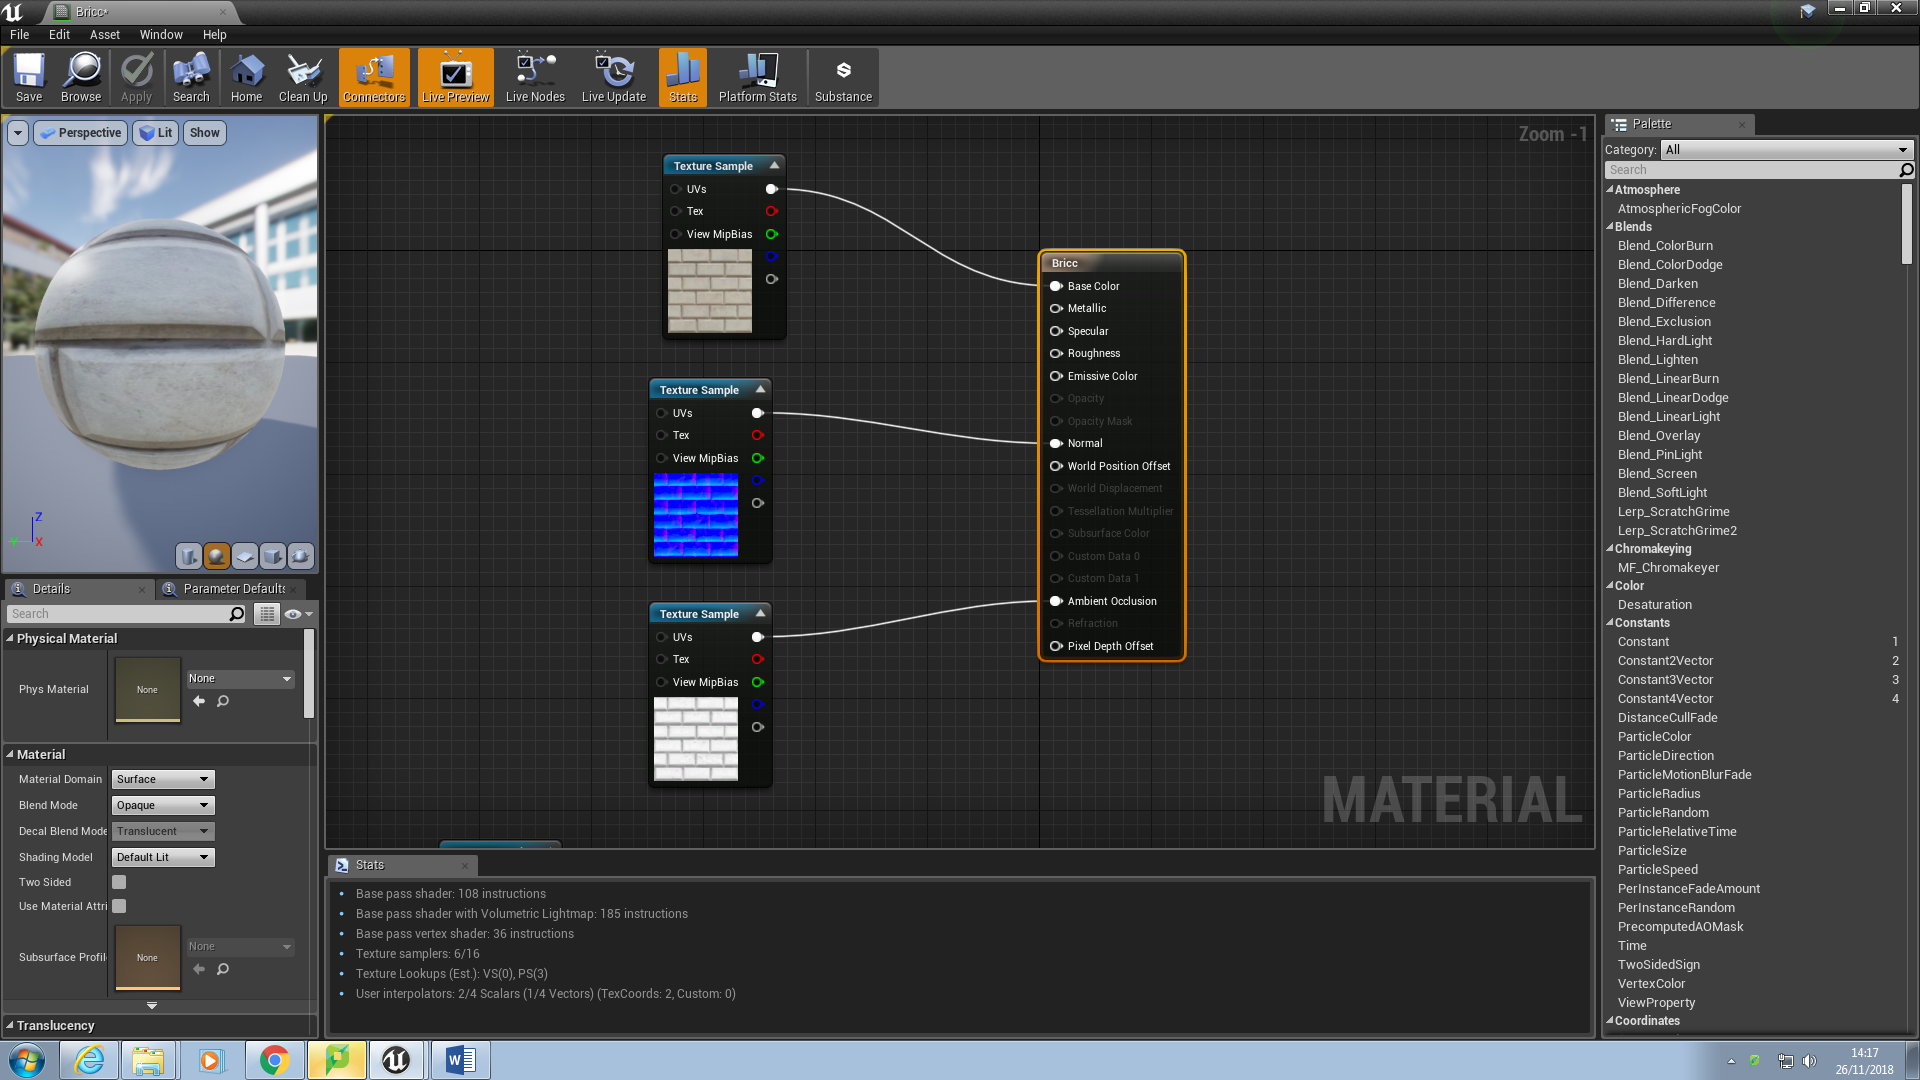Select the sphere preview mesh icon
Viewport: 1920px width, 1080px height.
tap(216, 556)
